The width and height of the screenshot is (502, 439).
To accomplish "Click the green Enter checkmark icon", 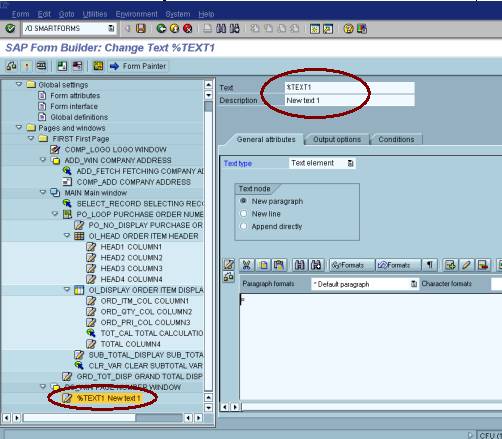I will click(x=10, y=29).
